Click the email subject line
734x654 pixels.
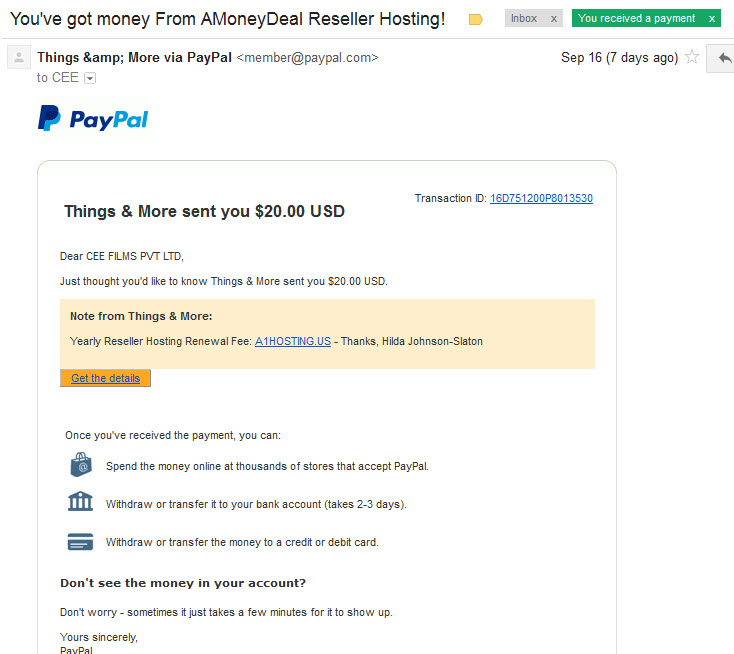228,19
